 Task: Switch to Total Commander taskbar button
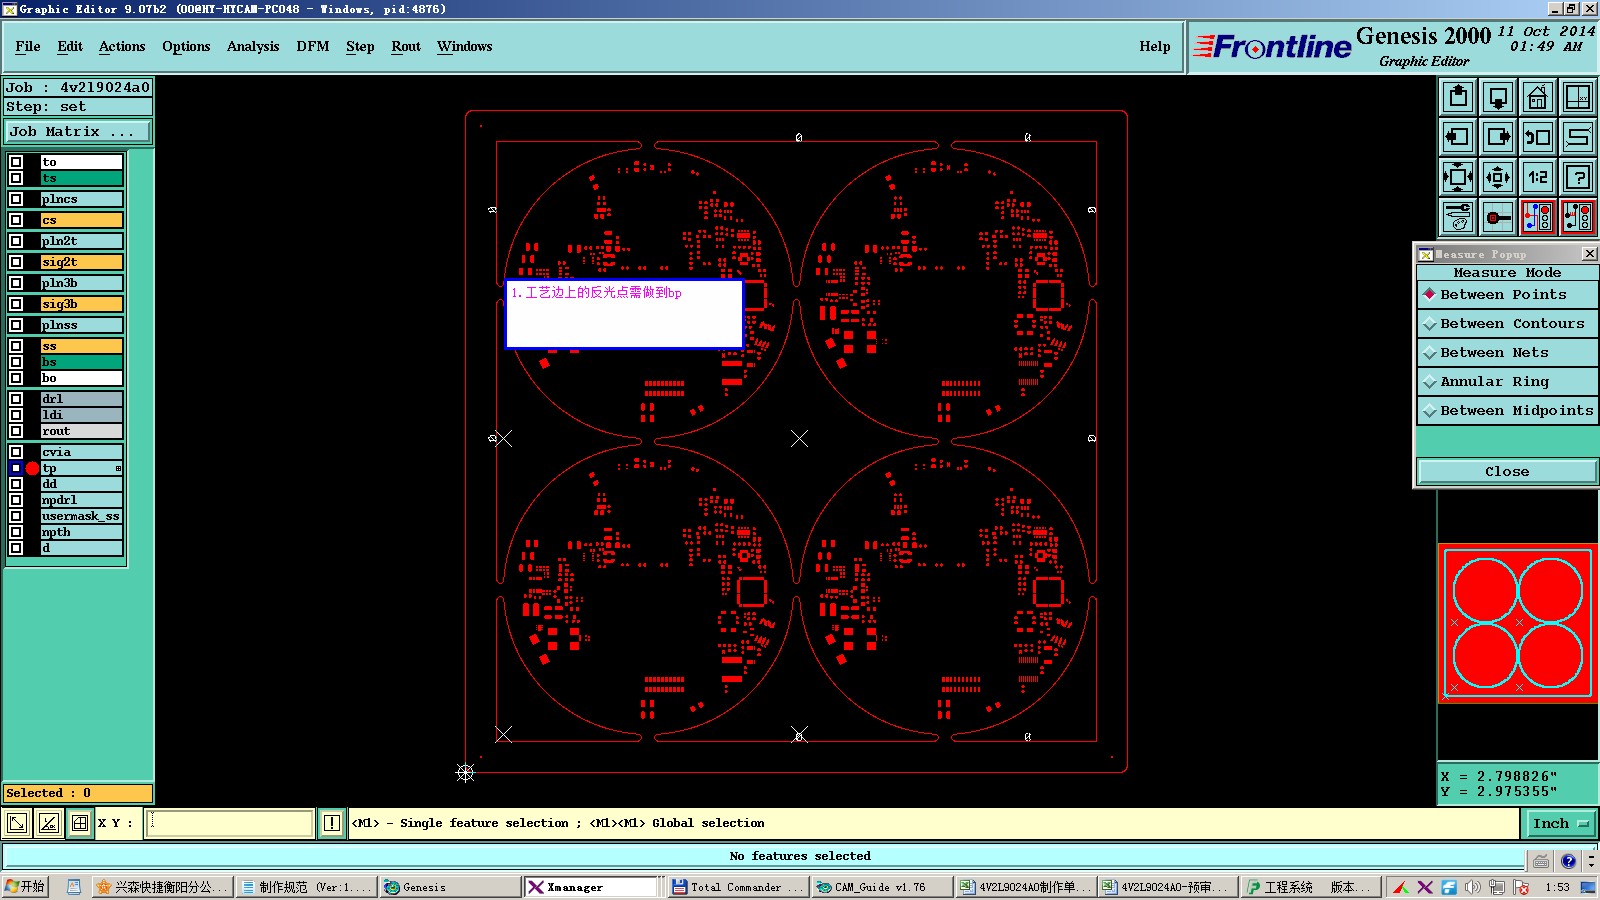click(737, 887)
